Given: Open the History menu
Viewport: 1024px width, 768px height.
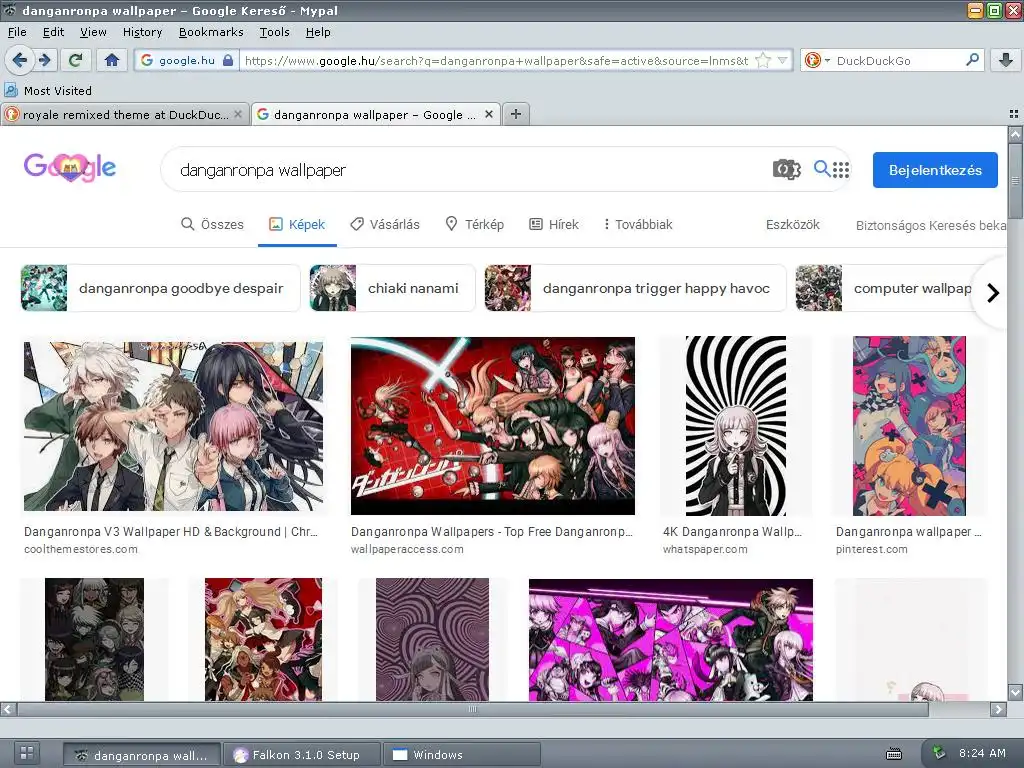Looking at the screenshot, I should (142, 32).
